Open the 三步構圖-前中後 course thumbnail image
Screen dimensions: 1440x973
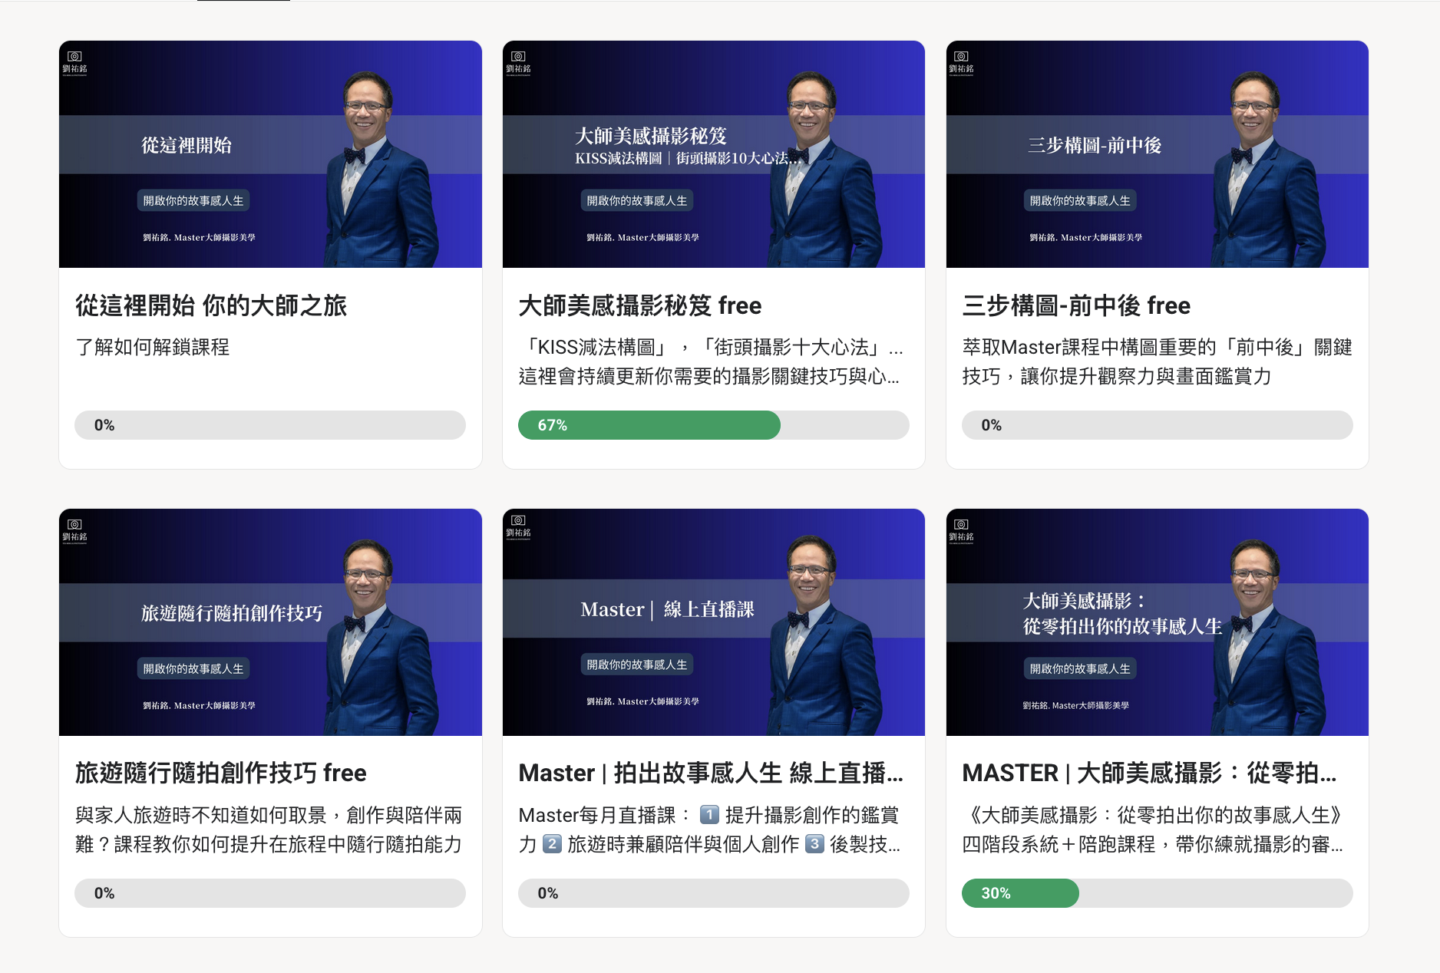click(1157, 154)
